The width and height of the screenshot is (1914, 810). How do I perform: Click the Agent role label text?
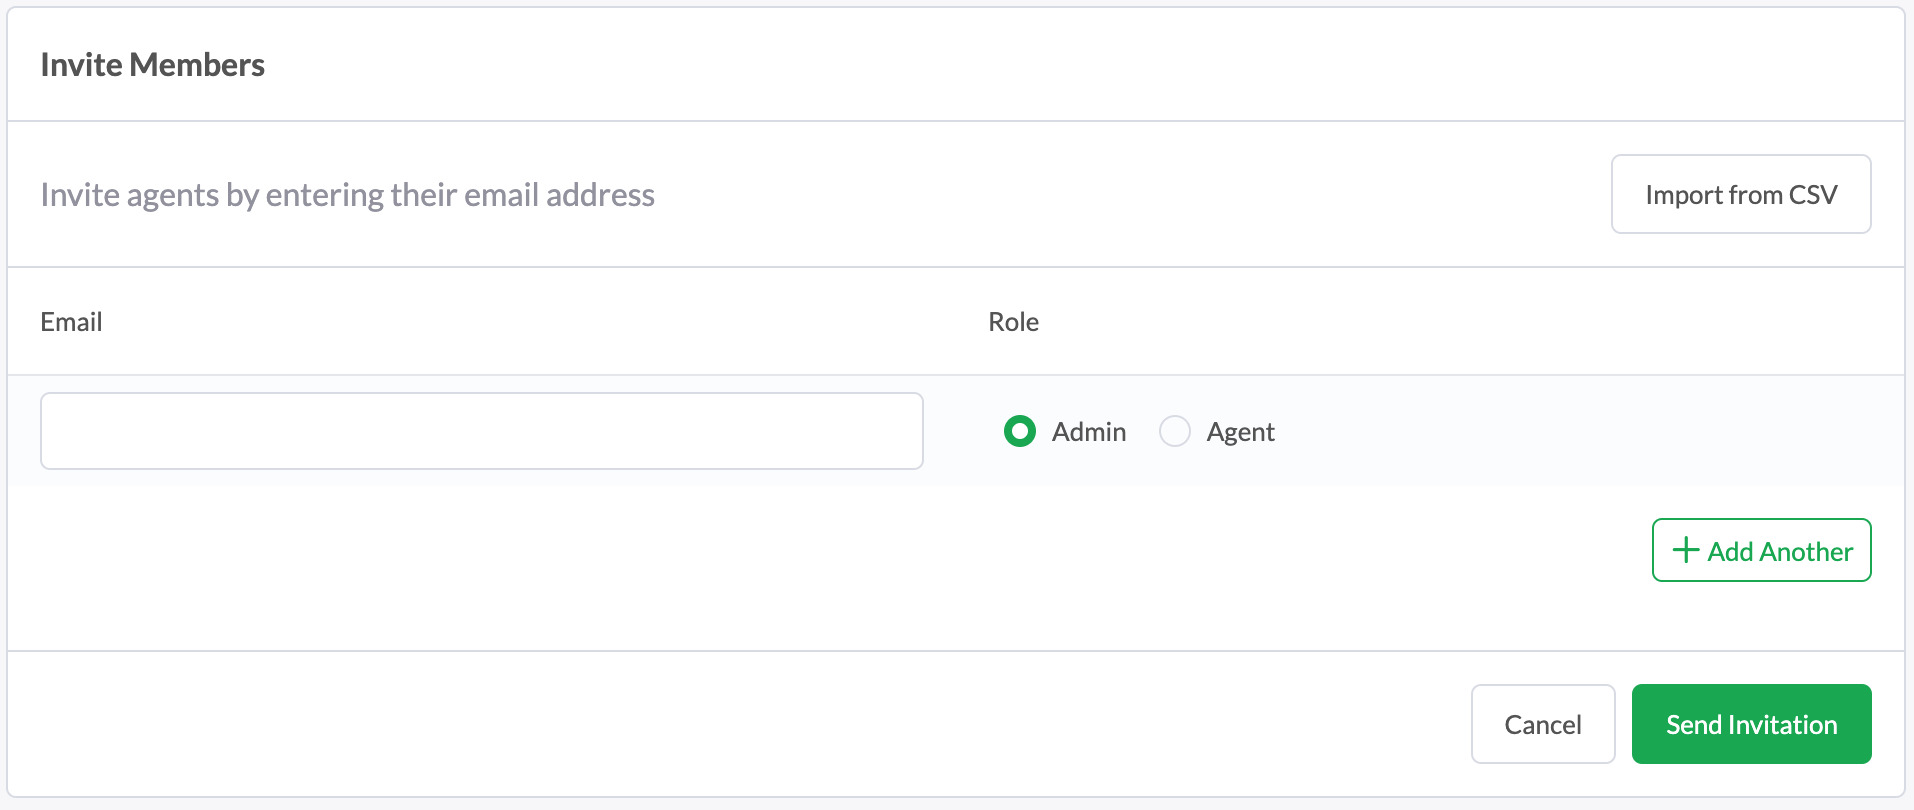(1240, 432)
